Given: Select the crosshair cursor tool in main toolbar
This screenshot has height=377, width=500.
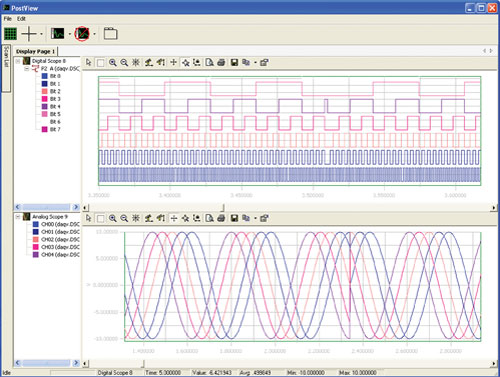Looking at the screenshot, I should [29, 34].
